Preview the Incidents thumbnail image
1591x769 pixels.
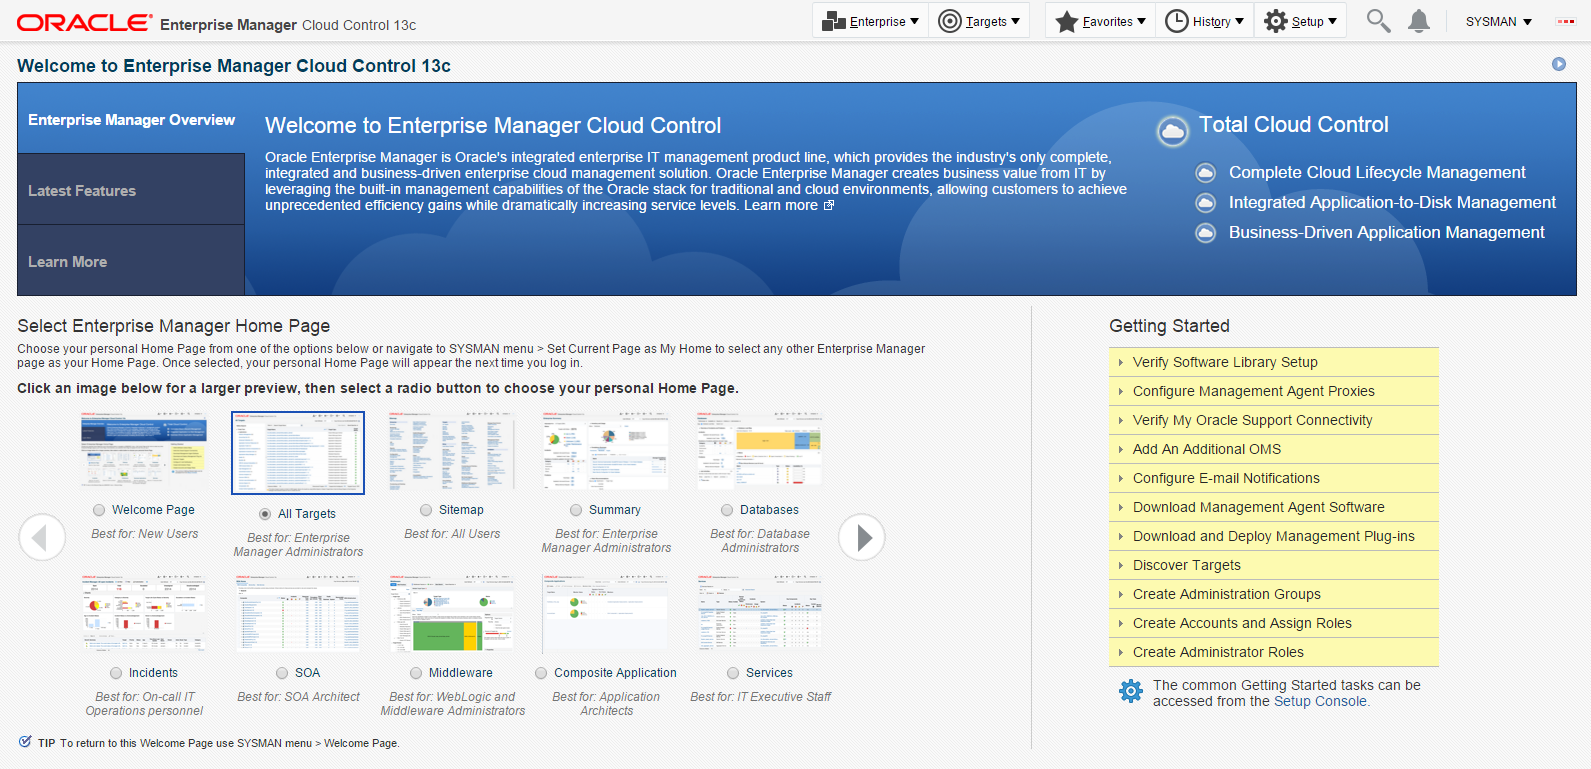144,614
